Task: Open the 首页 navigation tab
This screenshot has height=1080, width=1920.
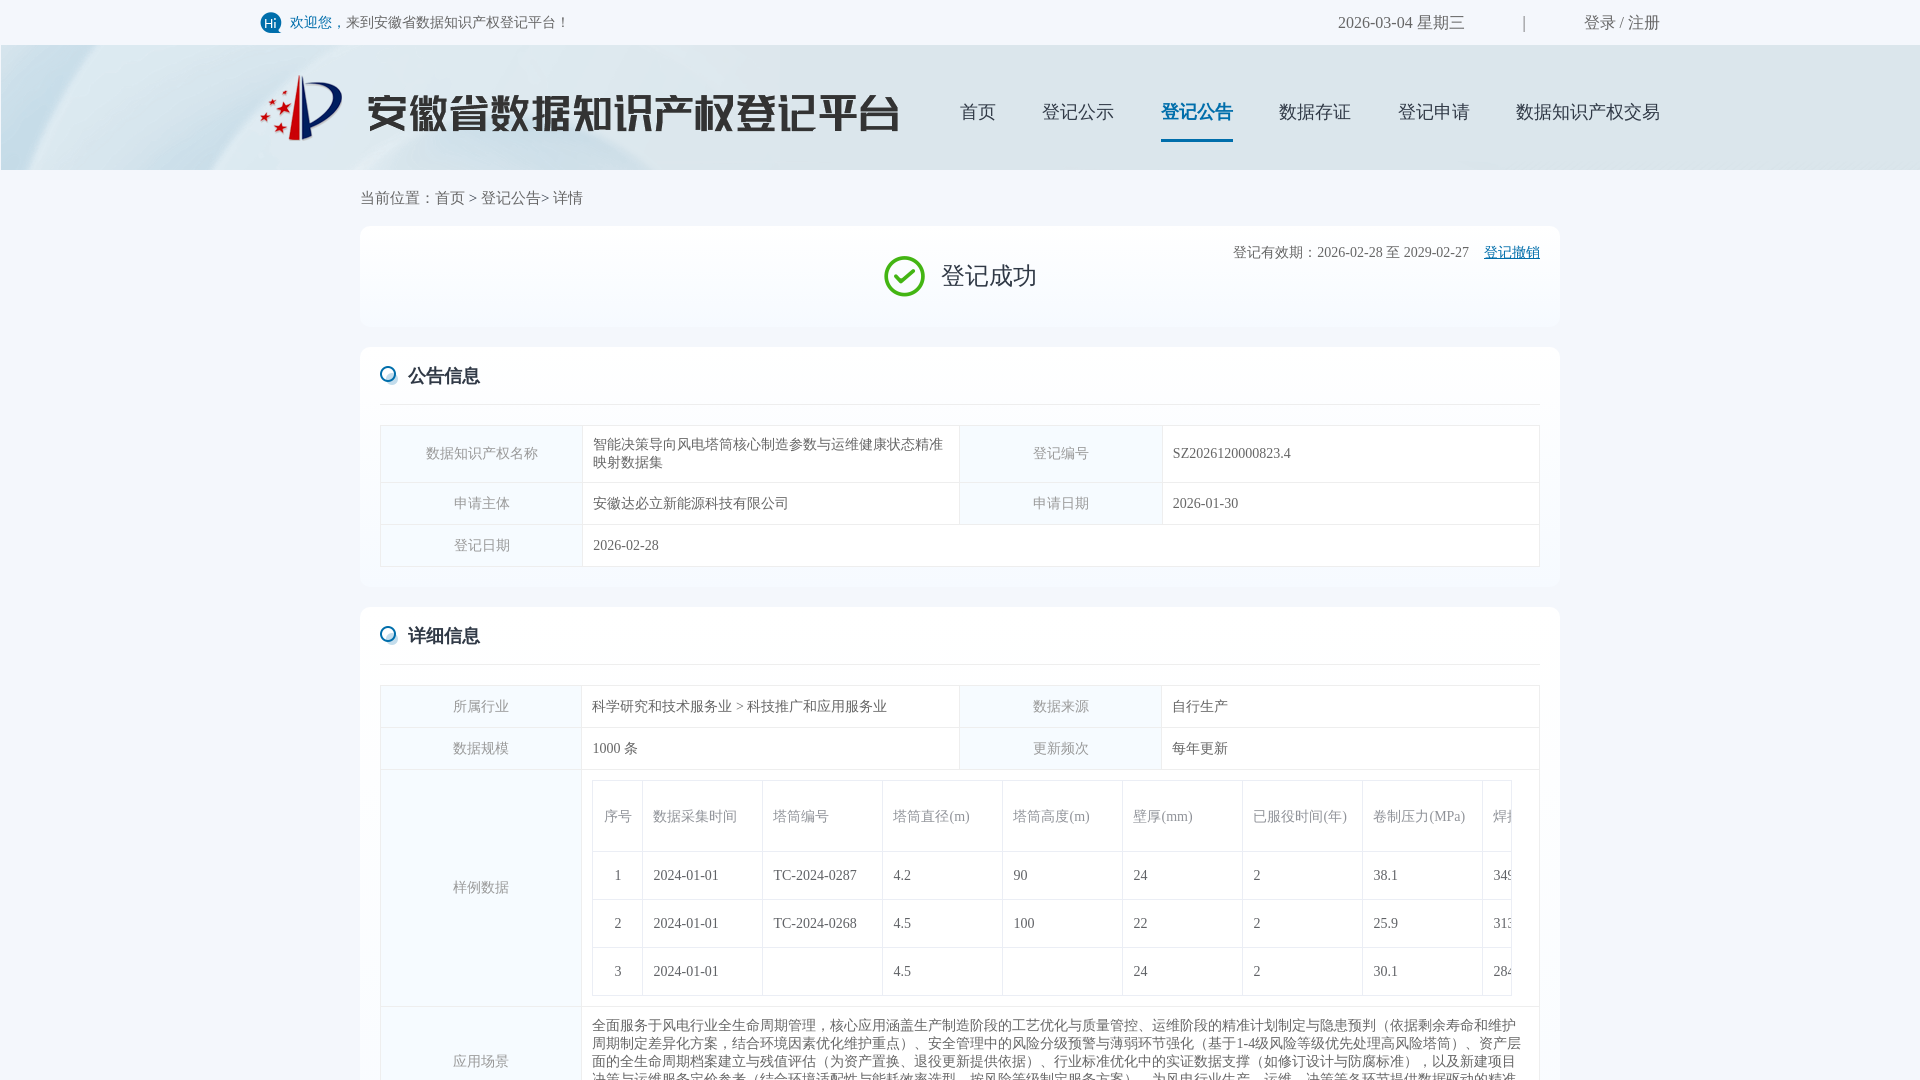Action: click(978, 112)
